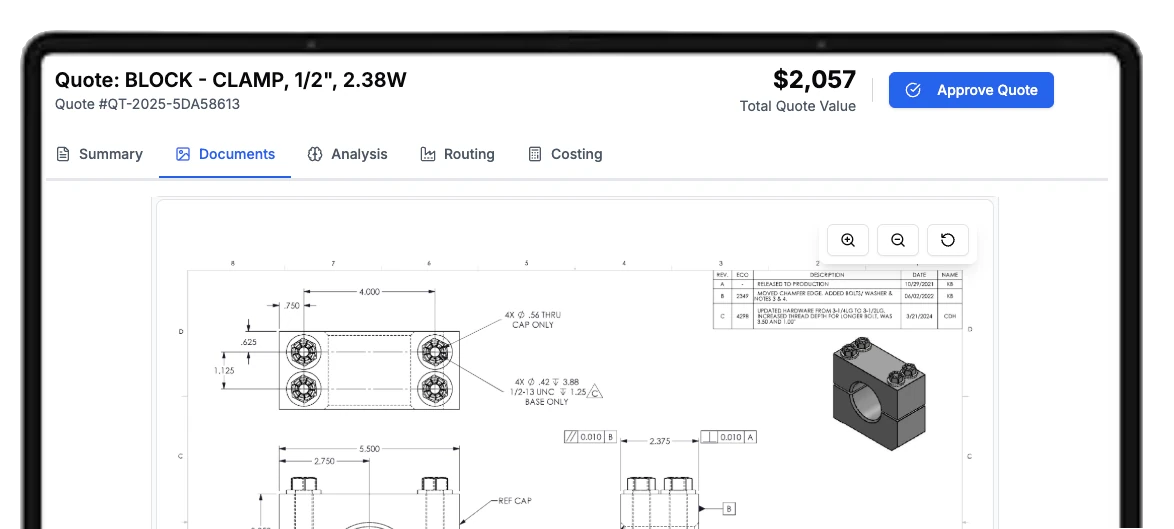
Task: Reset the drawing view with the rotate icon
Action: tap(948, 240)
